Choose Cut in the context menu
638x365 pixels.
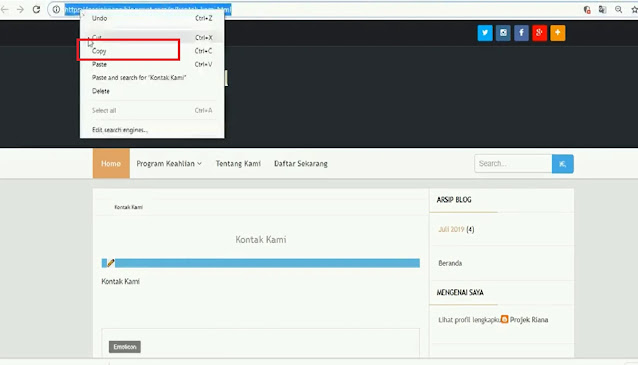tap(152, 37)
